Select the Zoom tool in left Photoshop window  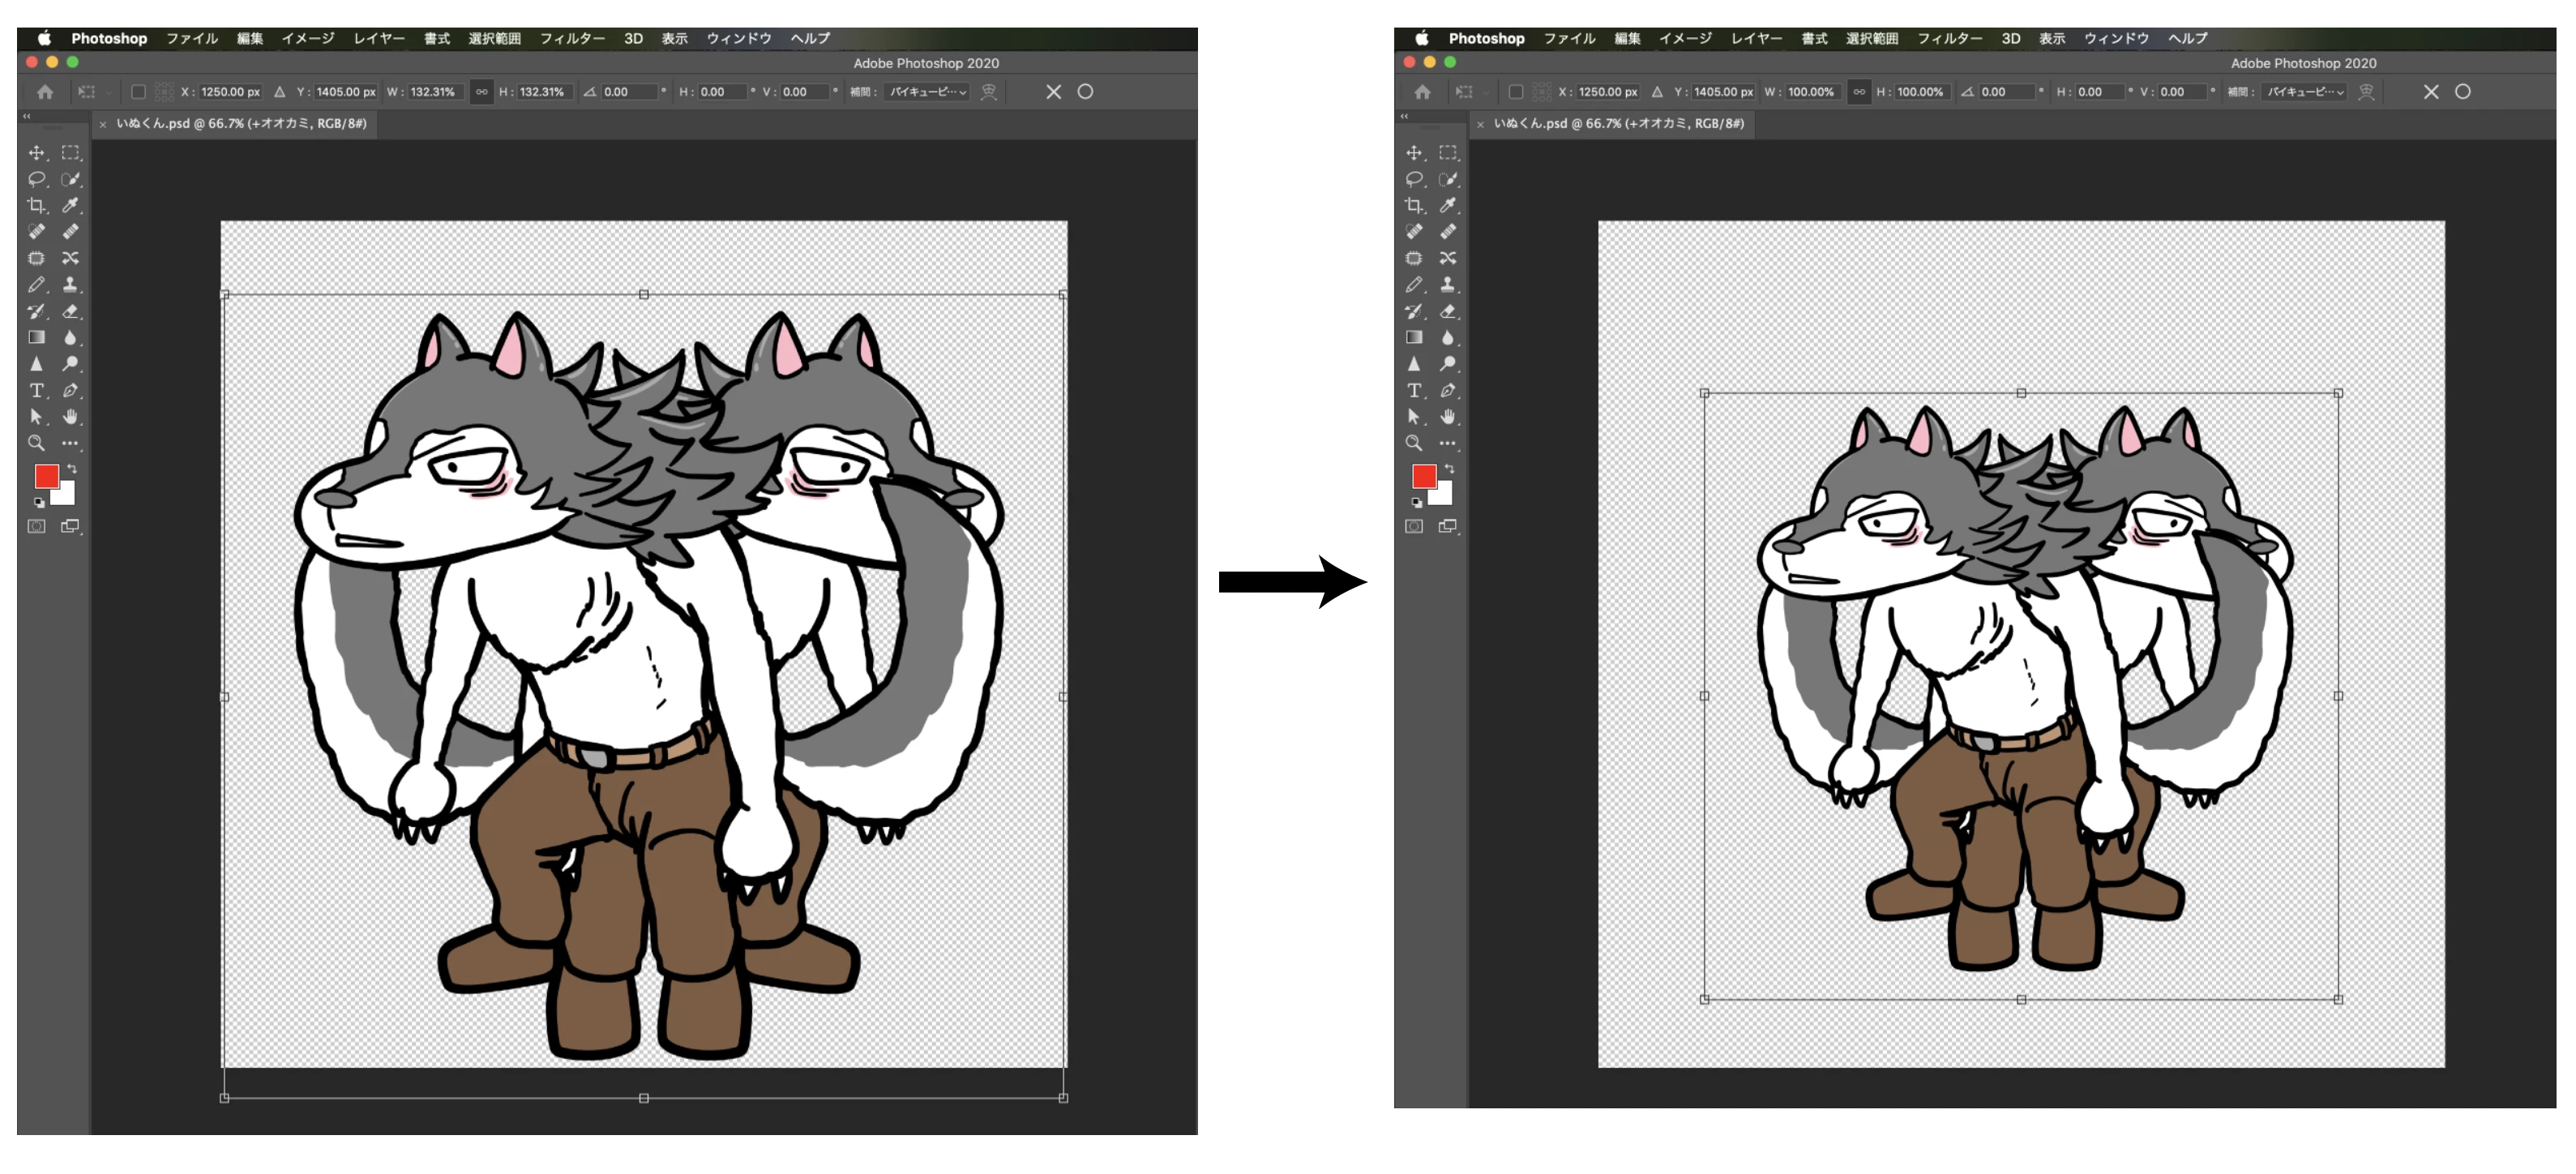point(36,443)
